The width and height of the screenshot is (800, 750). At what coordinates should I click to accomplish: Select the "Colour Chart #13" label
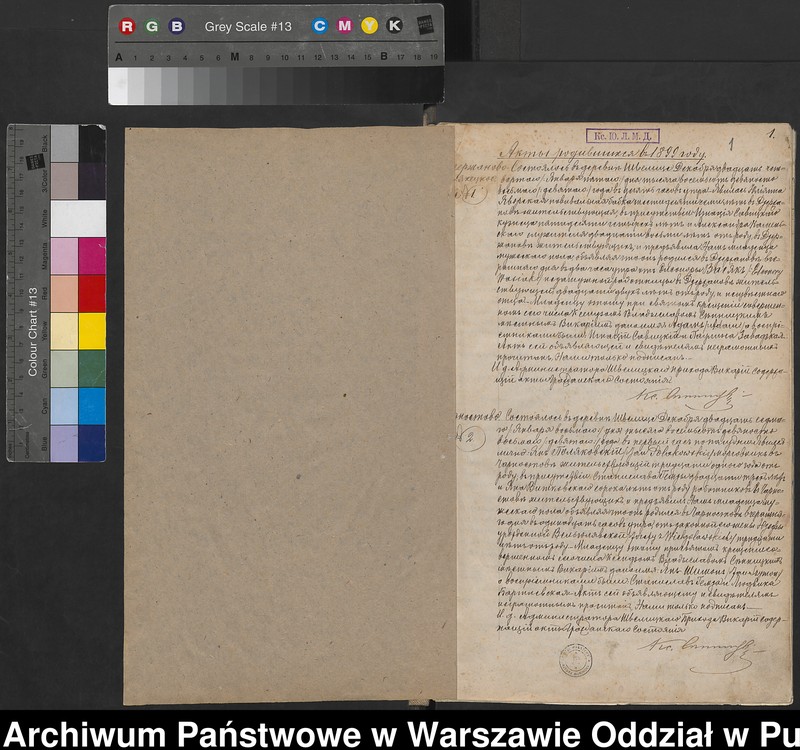click(33, 332)
